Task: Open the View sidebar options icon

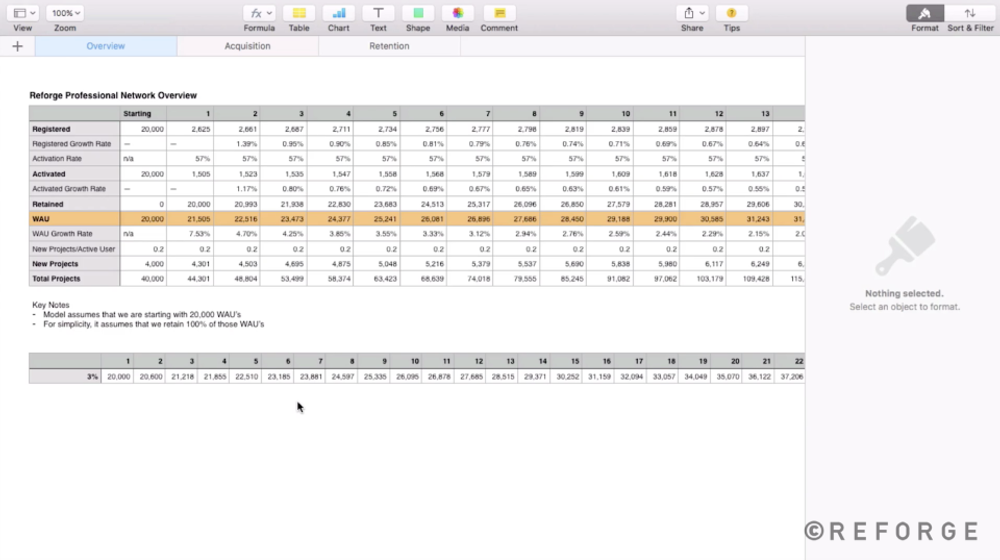Action: point(19,13)
